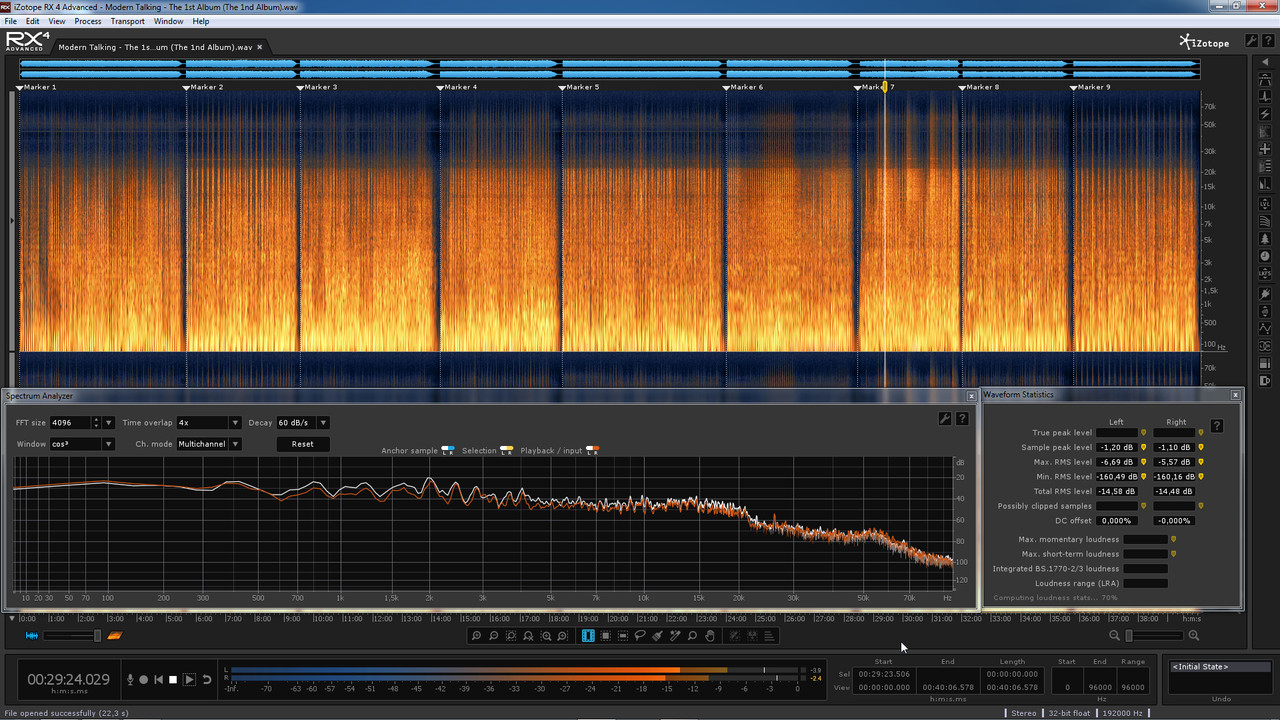Screen dimensions: 1280x720
Task: Close the Spectrum Analyzer panel
Action: pos(971,396)
